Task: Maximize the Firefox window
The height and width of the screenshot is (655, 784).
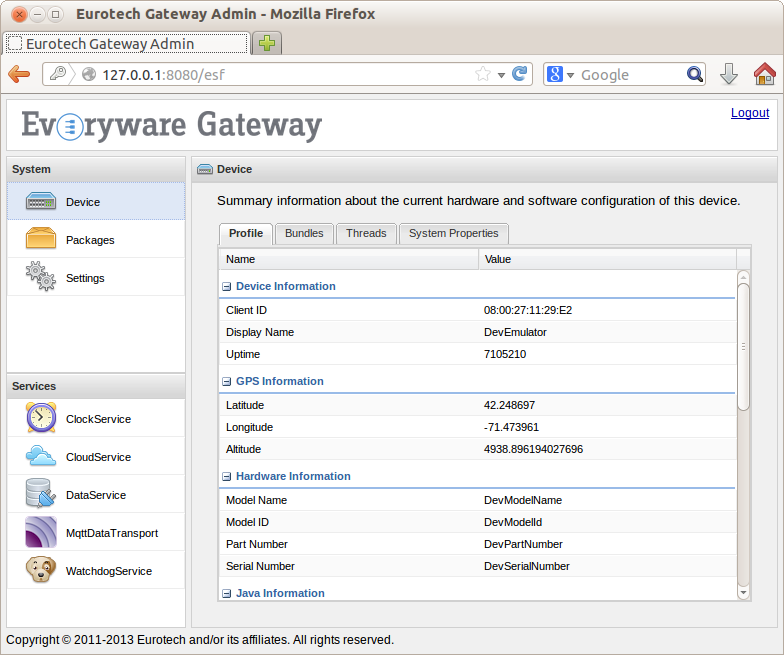Action: click(56, 14)
